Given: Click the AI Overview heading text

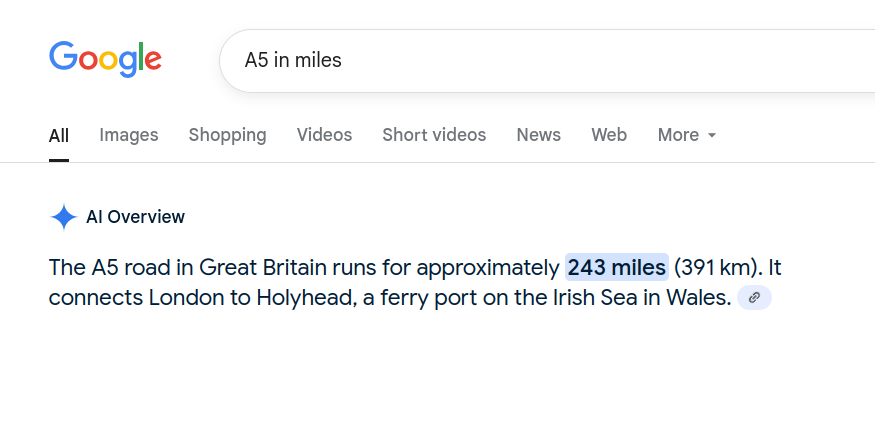Looking at the screenshot, I should click(136, 217).
